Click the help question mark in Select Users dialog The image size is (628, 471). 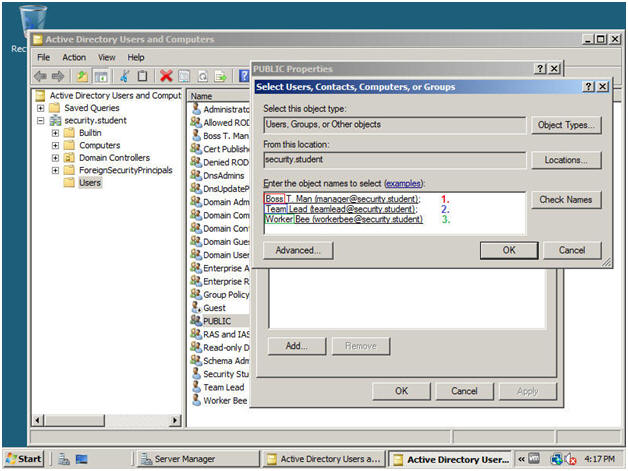(x=588, y=87)
